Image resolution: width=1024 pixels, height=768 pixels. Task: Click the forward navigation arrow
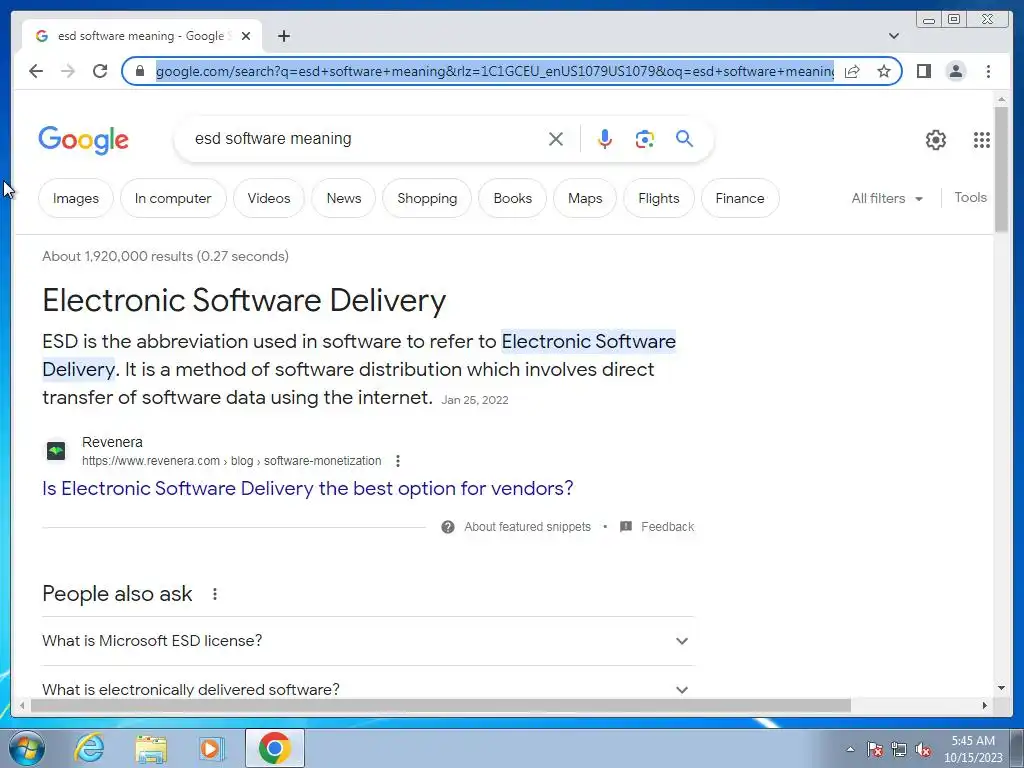click(68, 71)
